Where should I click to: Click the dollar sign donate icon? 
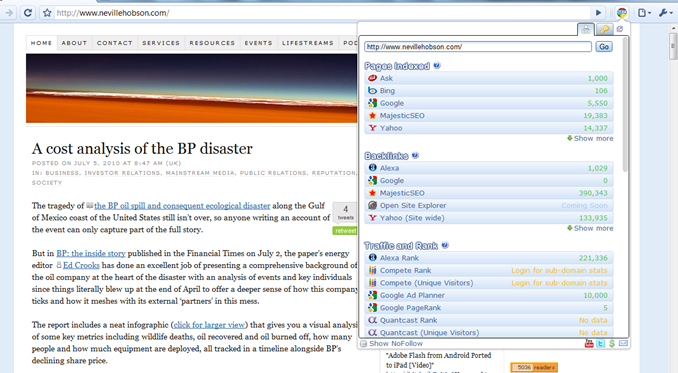click(x=611, y=344)
